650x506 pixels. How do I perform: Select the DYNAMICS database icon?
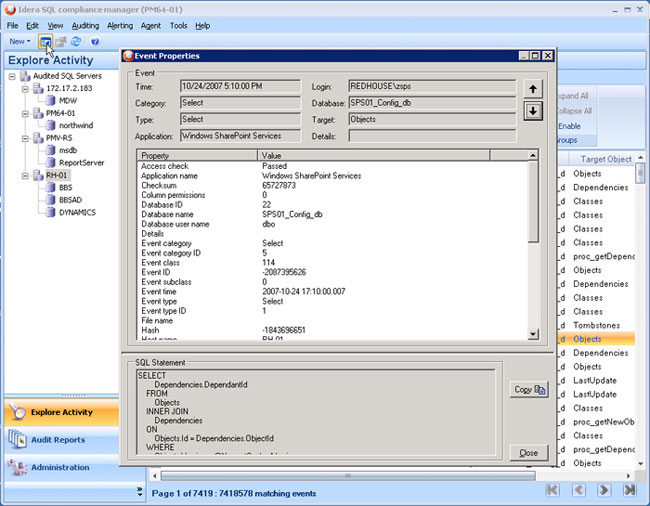click(x=50, y=212)
